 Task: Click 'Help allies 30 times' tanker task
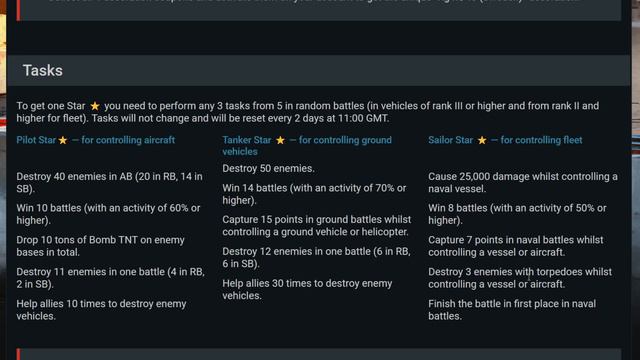pyautogui.click(x=307, y=289)
